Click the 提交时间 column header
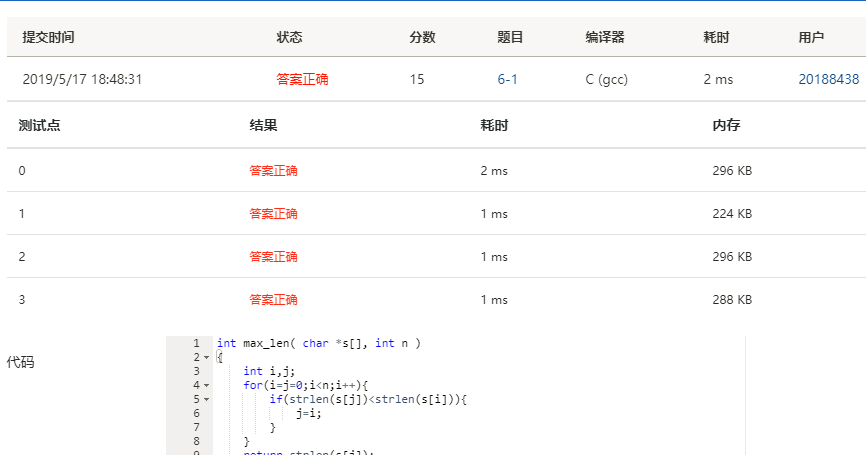866x455 pixels. point(48,38)
